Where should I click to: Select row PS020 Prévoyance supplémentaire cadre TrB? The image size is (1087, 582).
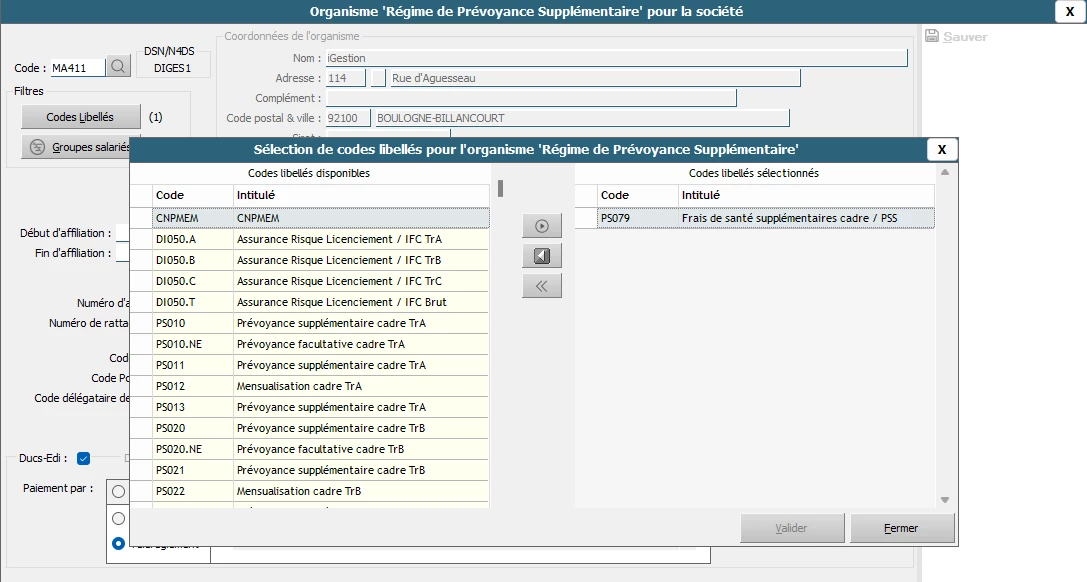(320, 427)
